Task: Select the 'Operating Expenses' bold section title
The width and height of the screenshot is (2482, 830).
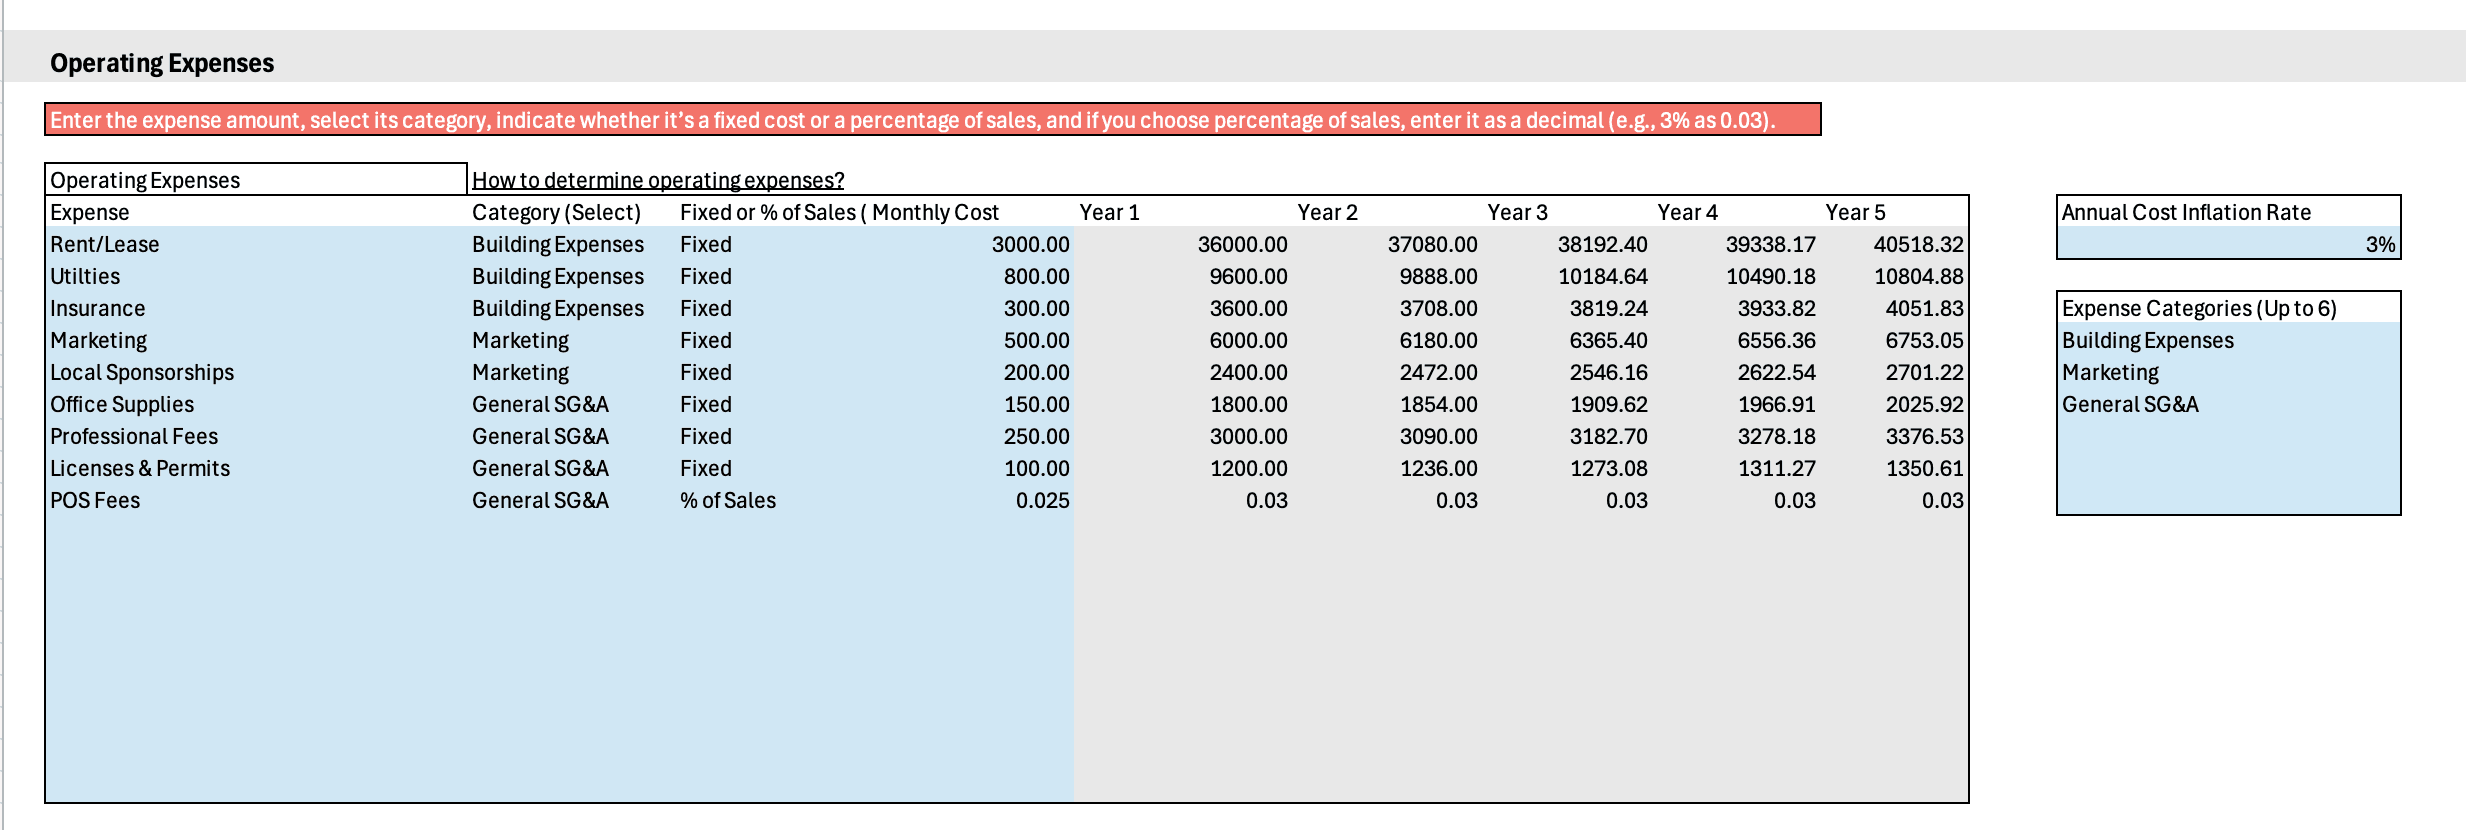Action: (x=162, y=63)
